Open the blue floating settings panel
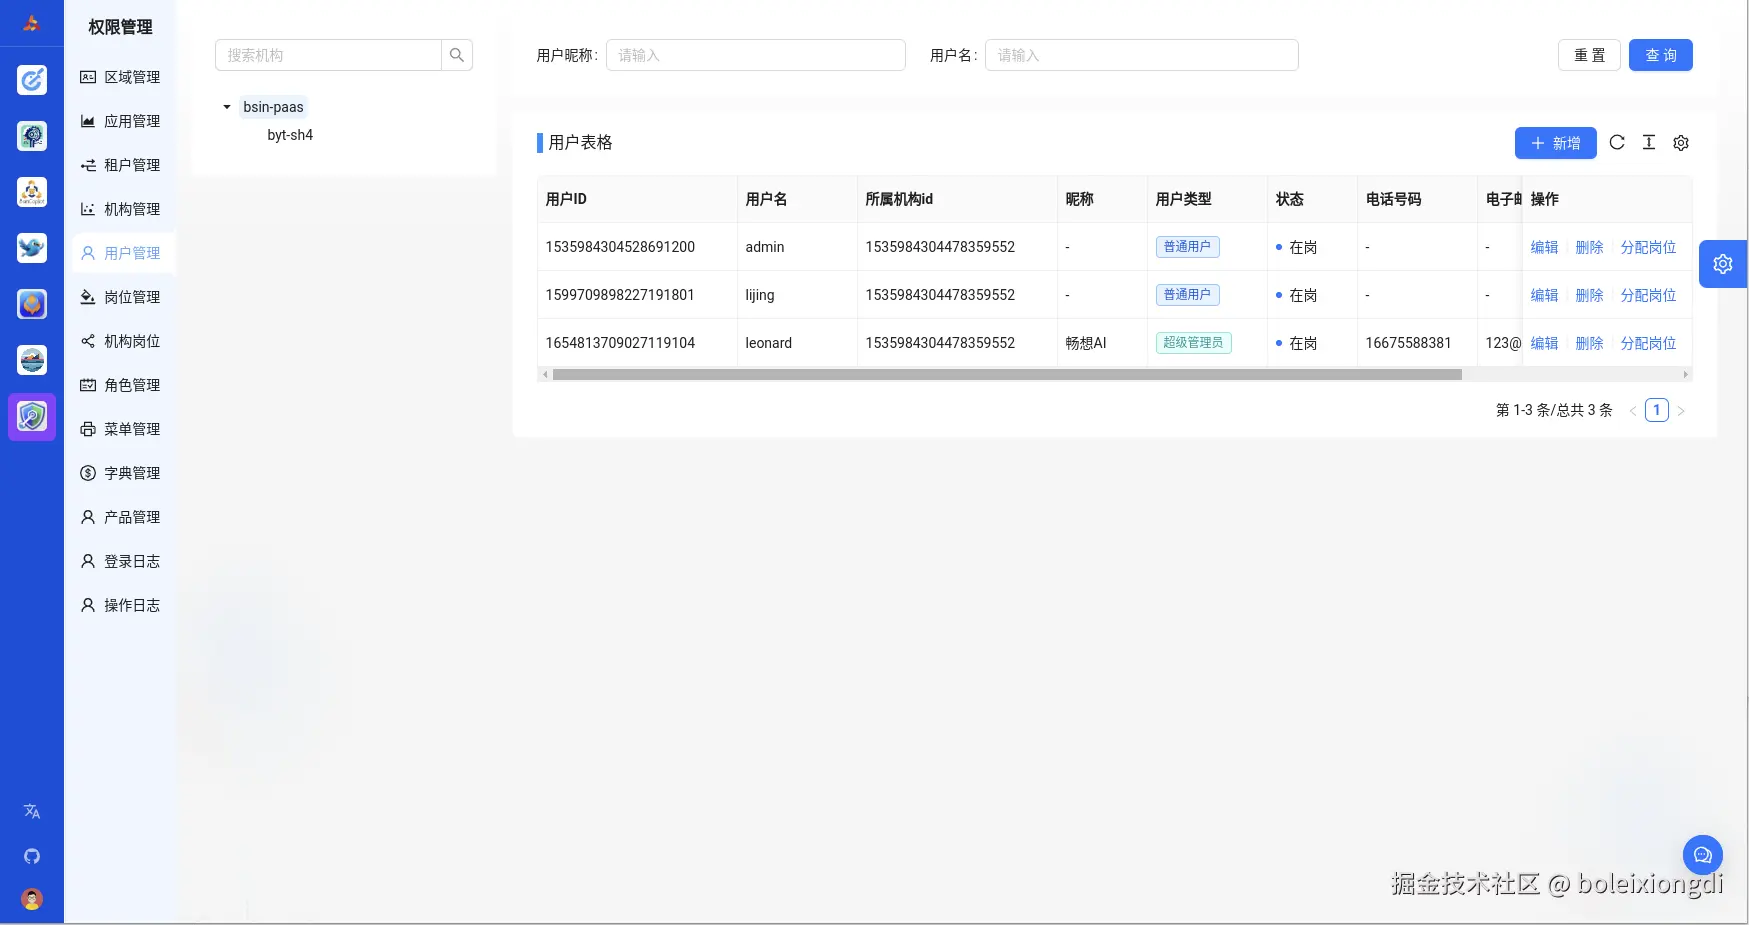Viewport: 1749px width, 925px height. (1723, 264)
